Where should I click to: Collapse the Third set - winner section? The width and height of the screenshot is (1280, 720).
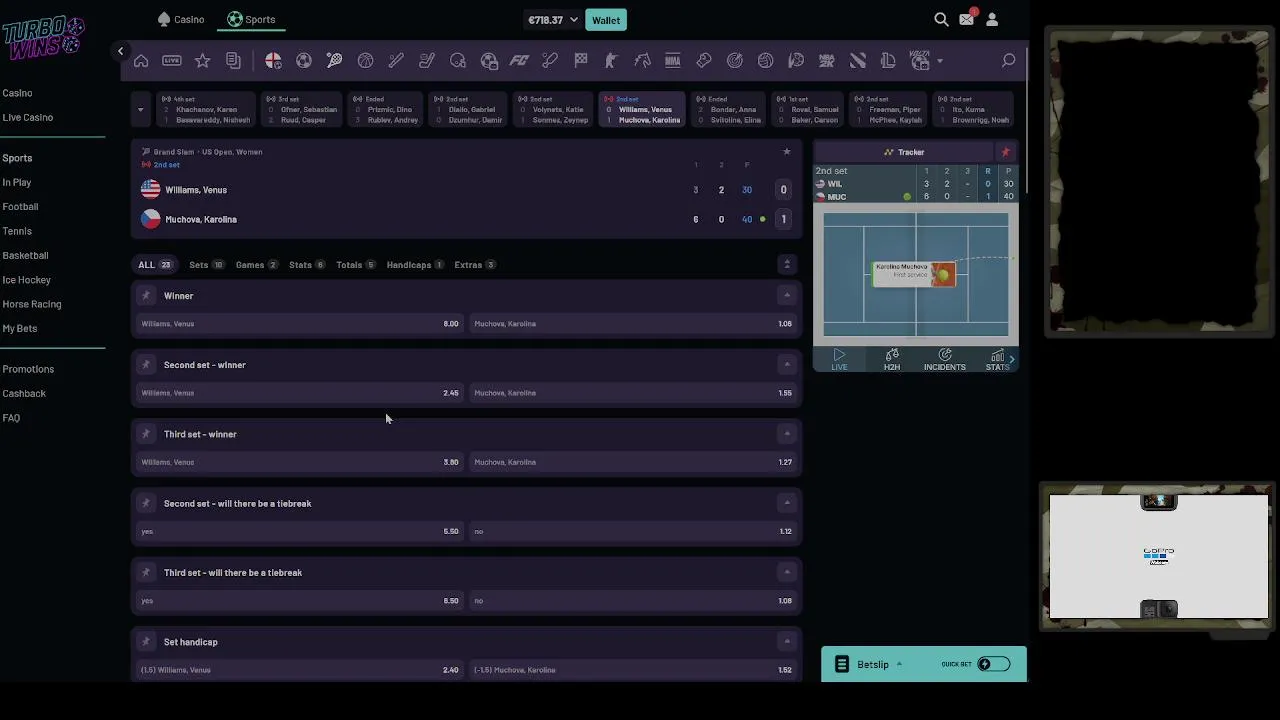pyautogui.click(x=787, y=433)
